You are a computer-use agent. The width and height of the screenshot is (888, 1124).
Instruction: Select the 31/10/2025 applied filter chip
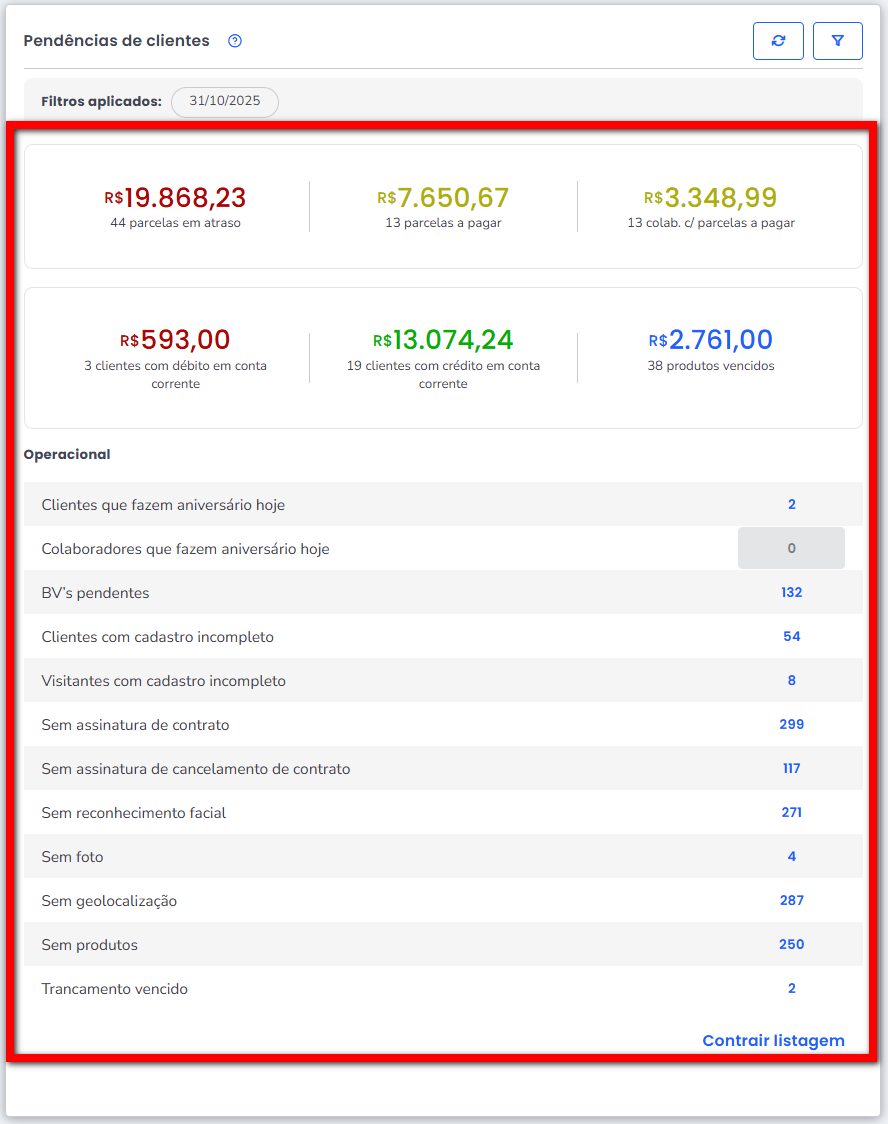[x=225, y=102]
